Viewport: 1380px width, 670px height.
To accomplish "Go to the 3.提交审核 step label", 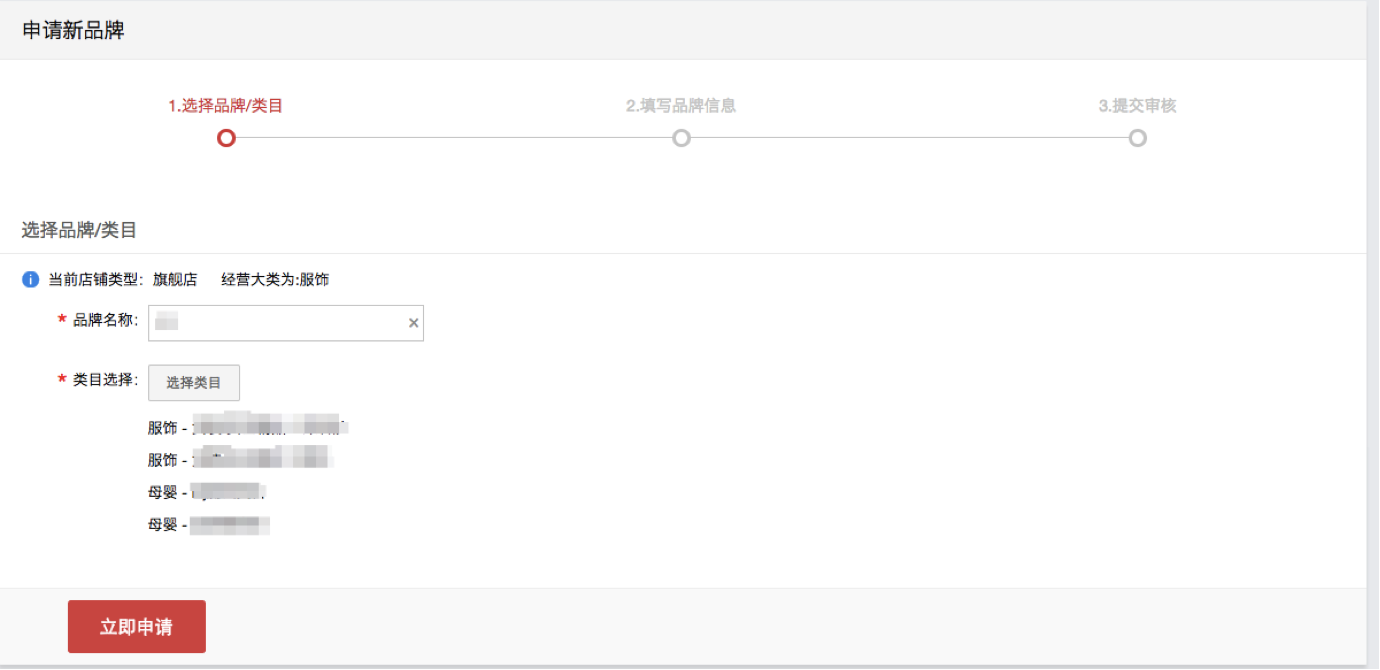I will (1137, 106).
